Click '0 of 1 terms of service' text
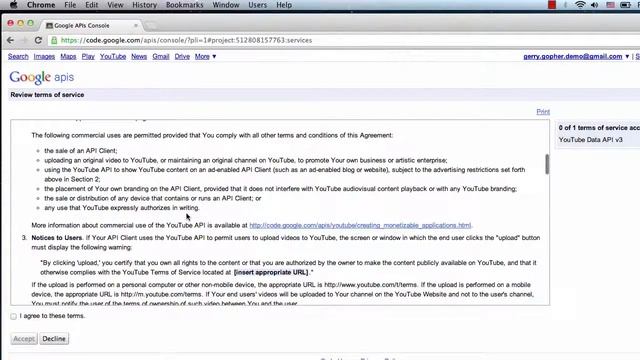The height and width of the screenshot is (360, 640). pos(599,128)
